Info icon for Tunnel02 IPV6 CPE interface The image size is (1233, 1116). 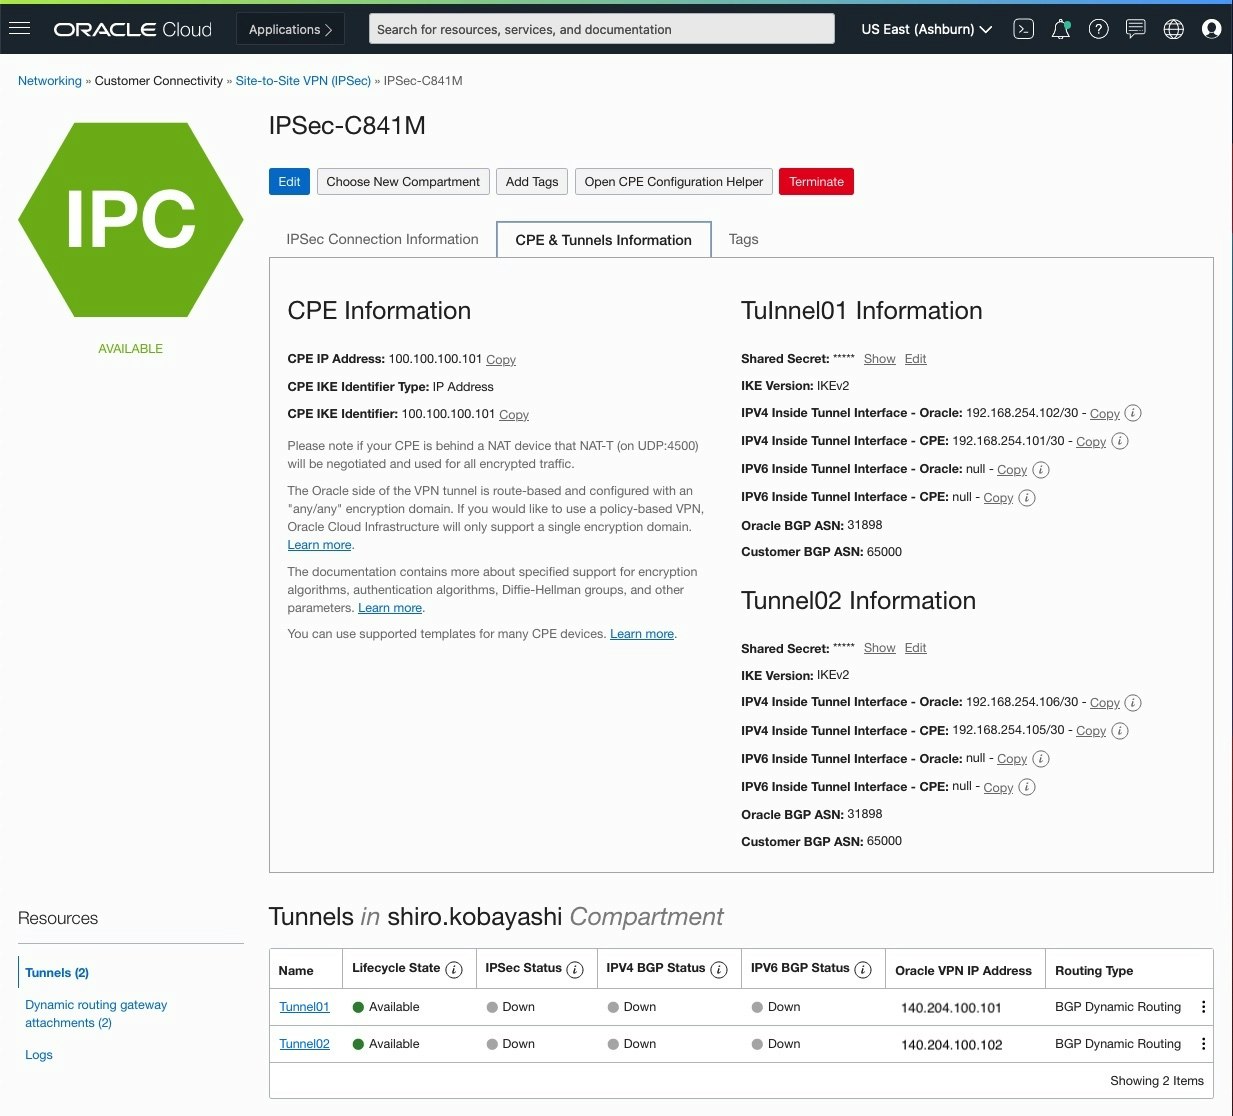pos(1027,787)
